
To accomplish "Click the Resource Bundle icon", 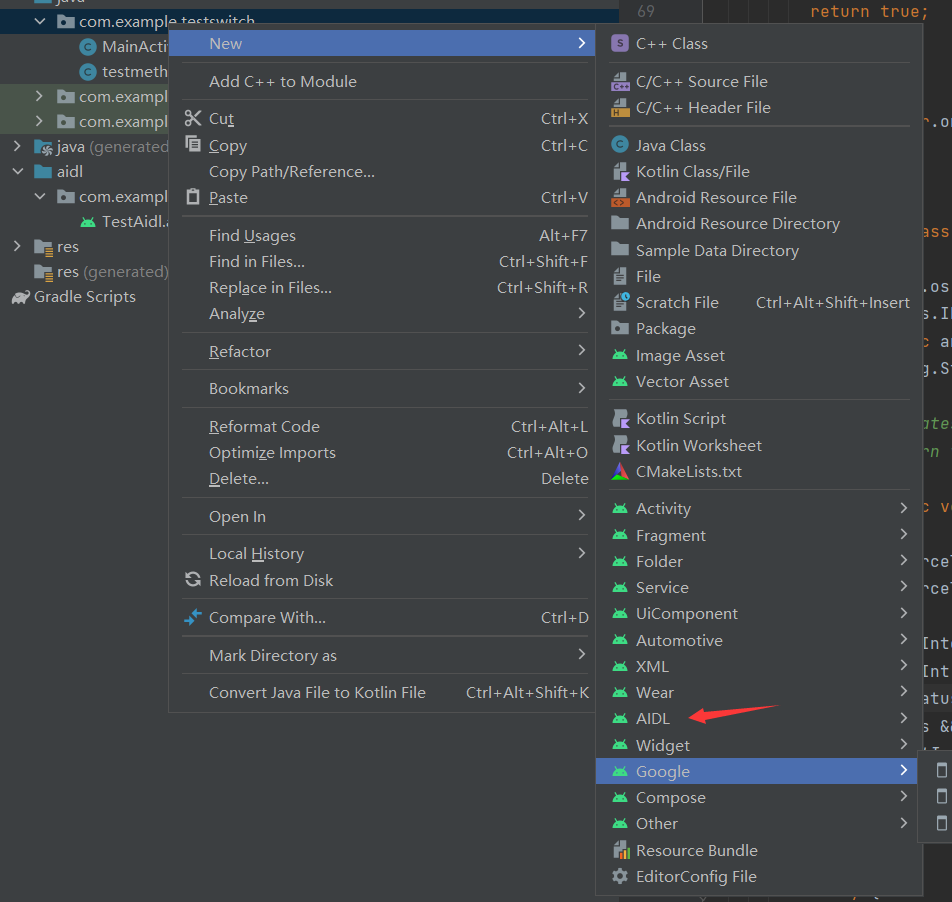I will [620, 850].
